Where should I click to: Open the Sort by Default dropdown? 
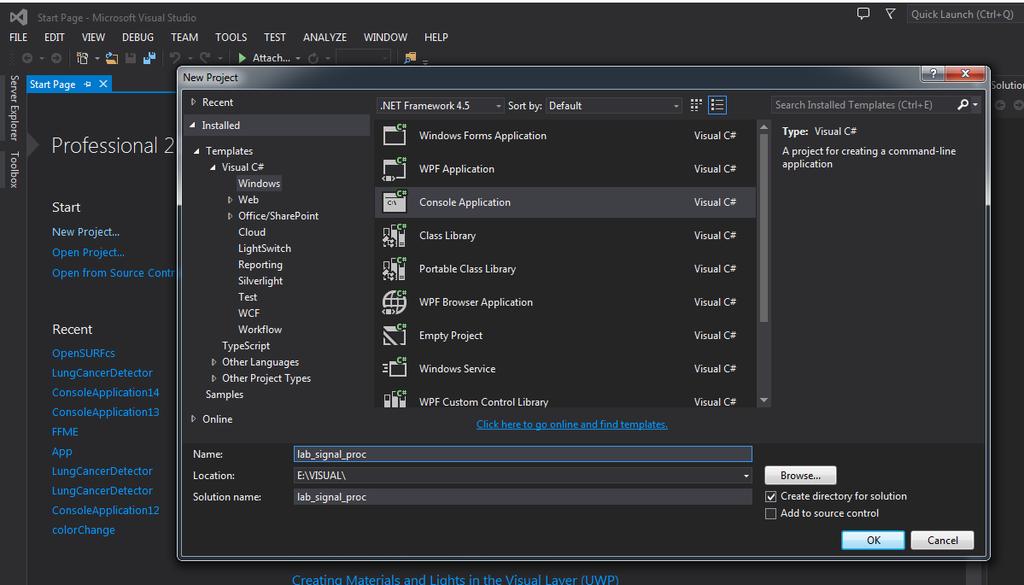[x=614, y=106]
